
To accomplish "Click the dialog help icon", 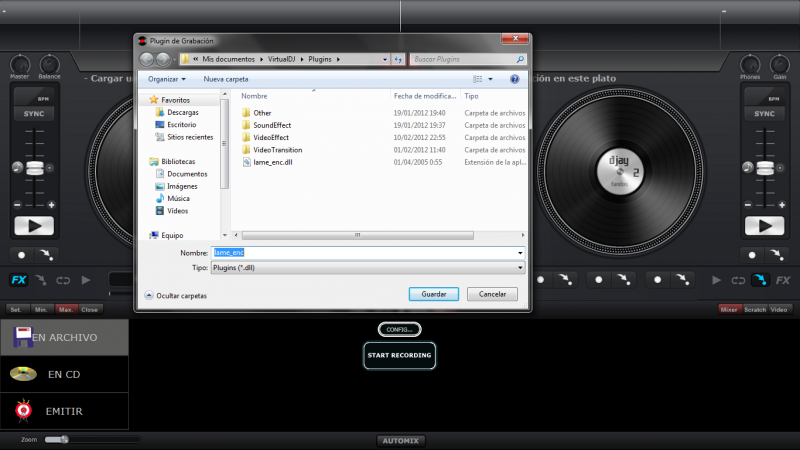I will pyautogui.click(x=514, y=79).
